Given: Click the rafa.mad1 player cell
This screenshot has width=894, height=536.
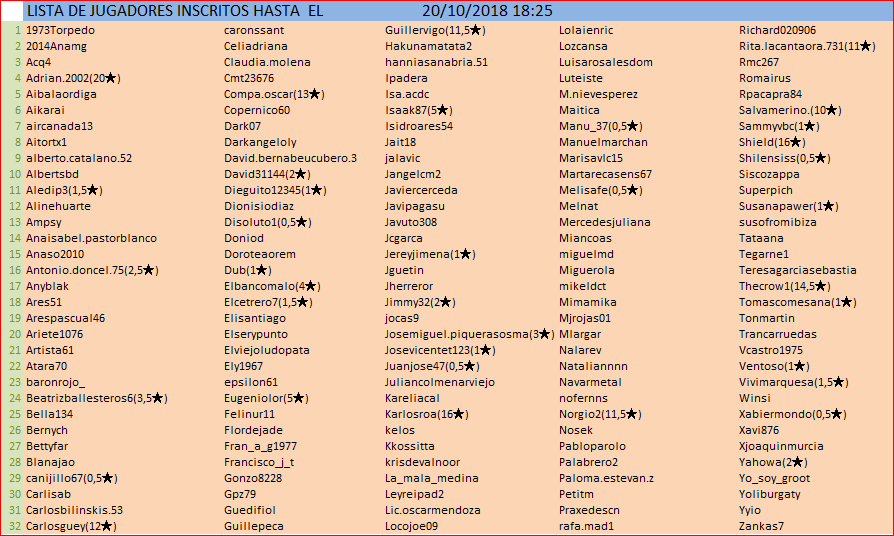Looking at the screenshot, I should pos(586,526).
